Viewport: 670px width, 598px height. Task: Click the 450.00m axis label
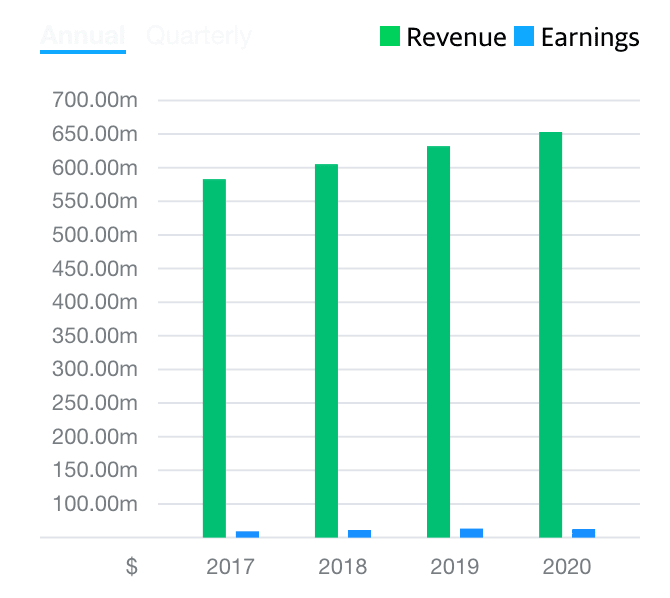point(95,269)
